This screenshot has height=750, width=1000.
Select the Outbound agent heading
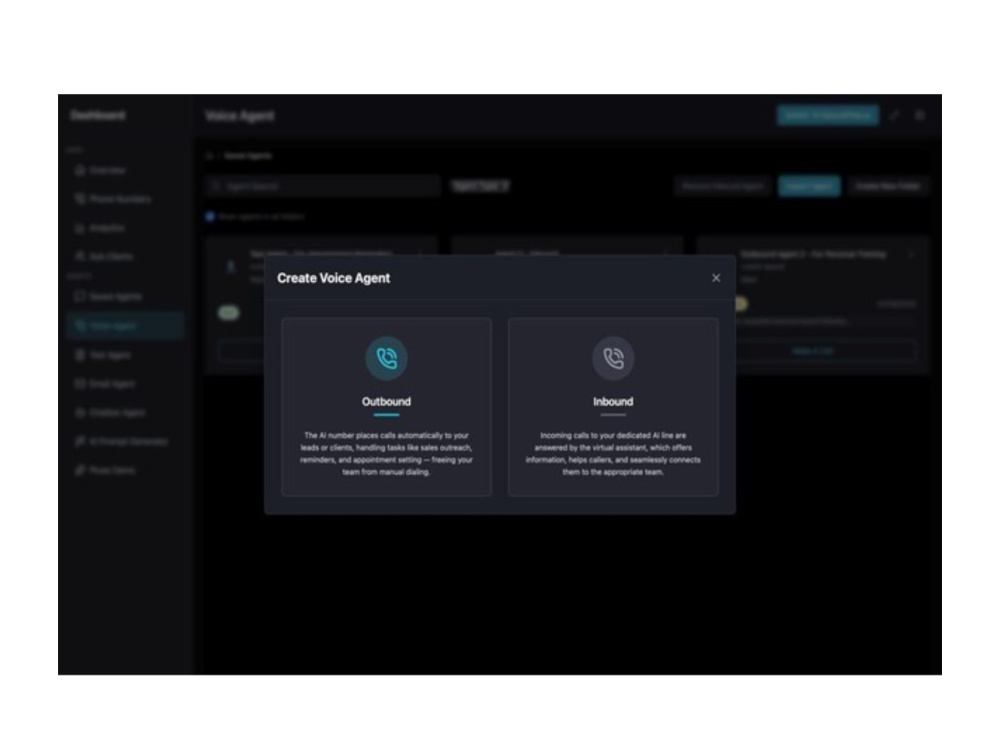click(x=386, y=402)
